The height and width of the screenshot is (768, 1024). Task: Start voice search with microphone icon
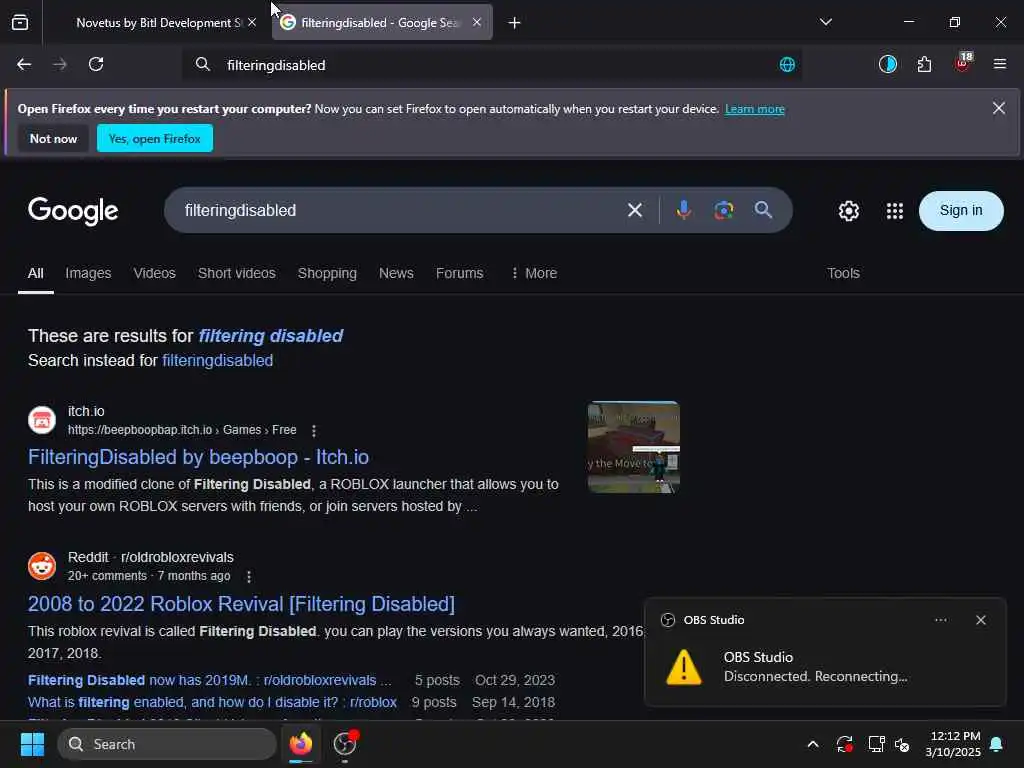tap(684, 210)
